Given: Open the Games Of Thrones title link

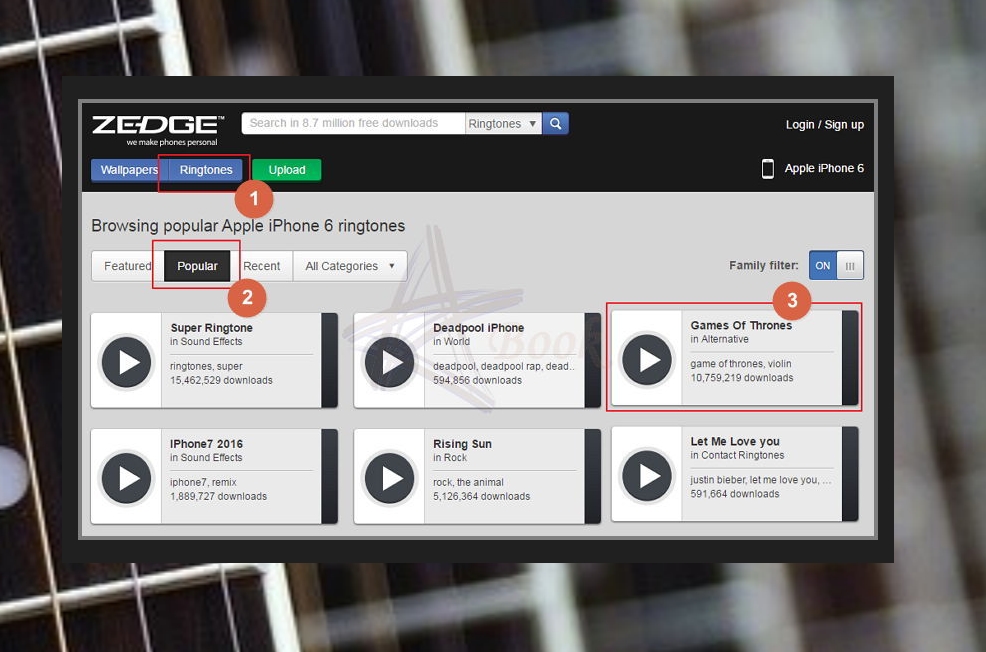Looking at the screenshot, I should [741, 325].
